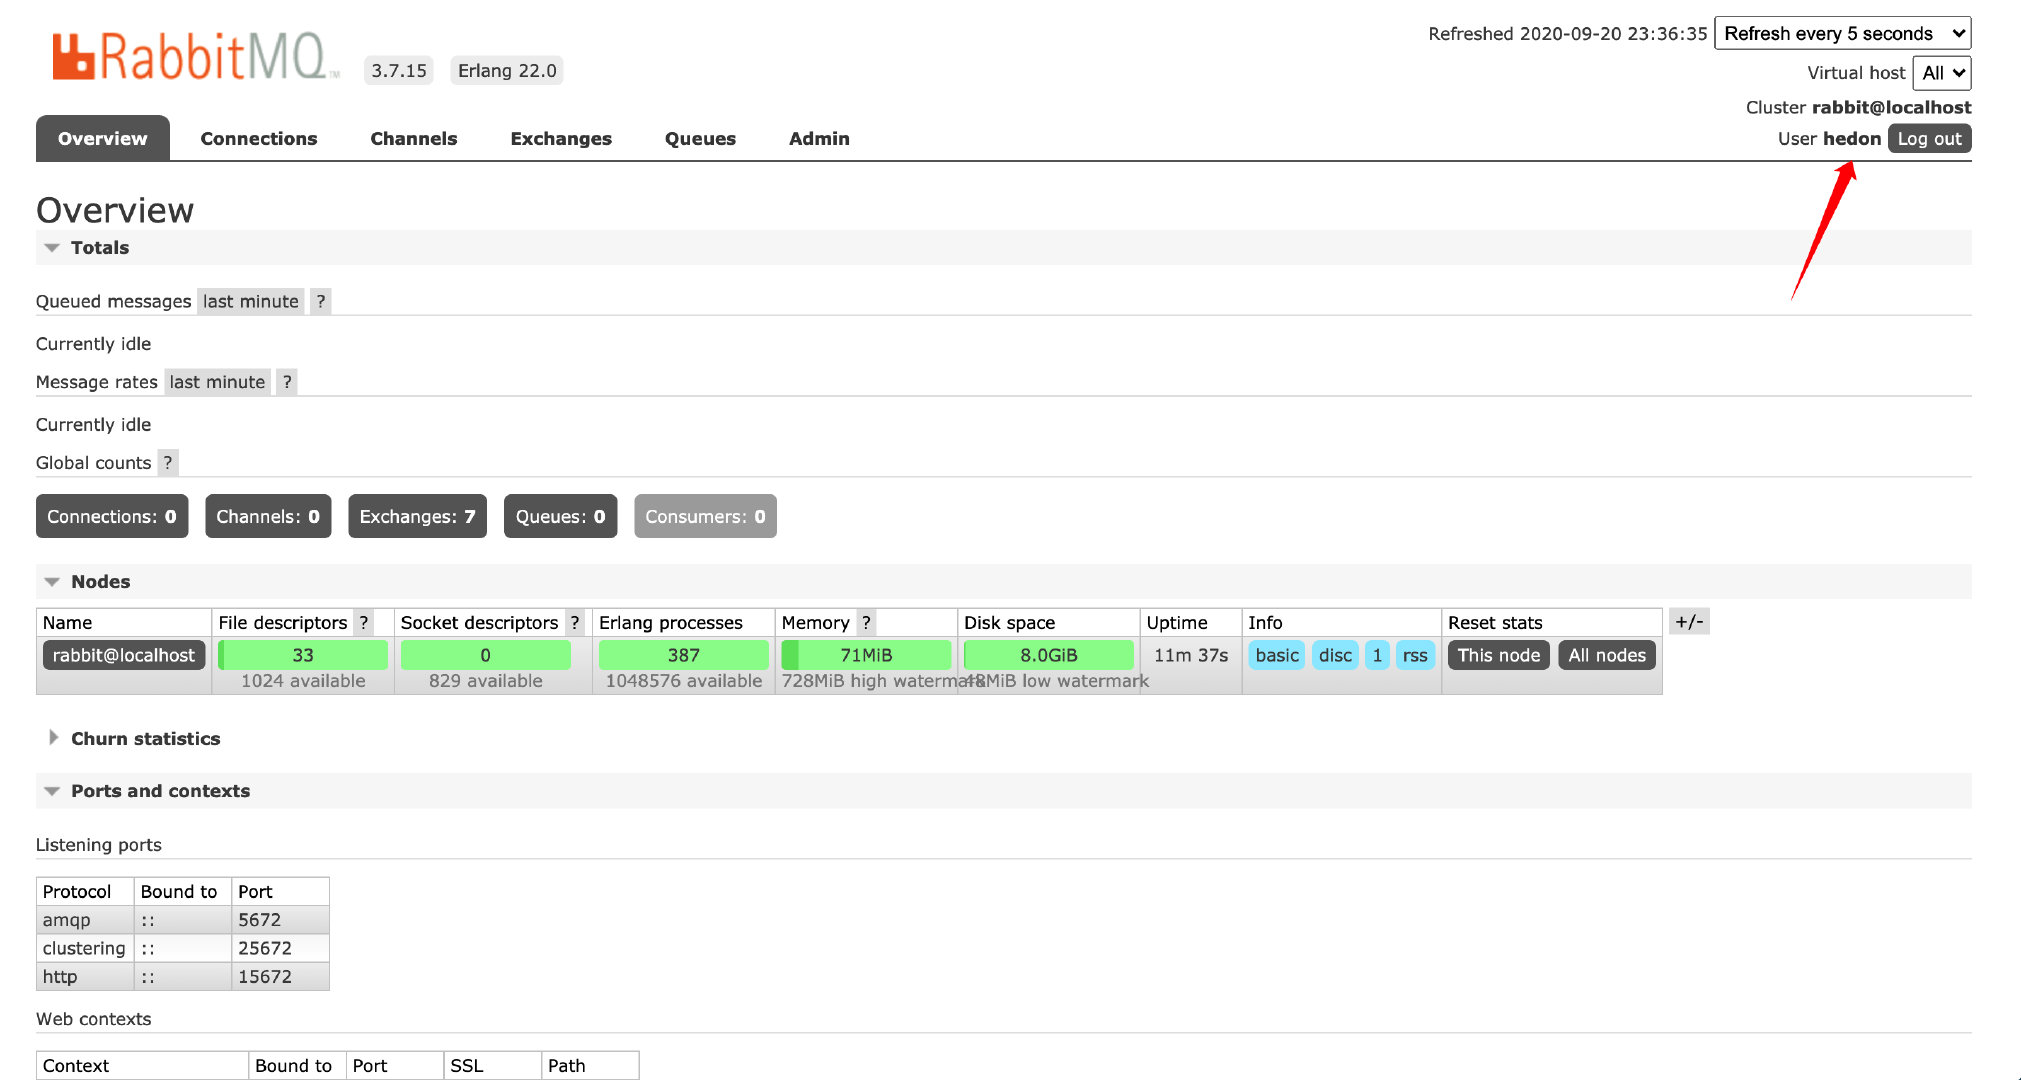Click help icon beside Queued messages
The height and width of the screenshot is (1080, 2021).
click(x=320, y=301)
